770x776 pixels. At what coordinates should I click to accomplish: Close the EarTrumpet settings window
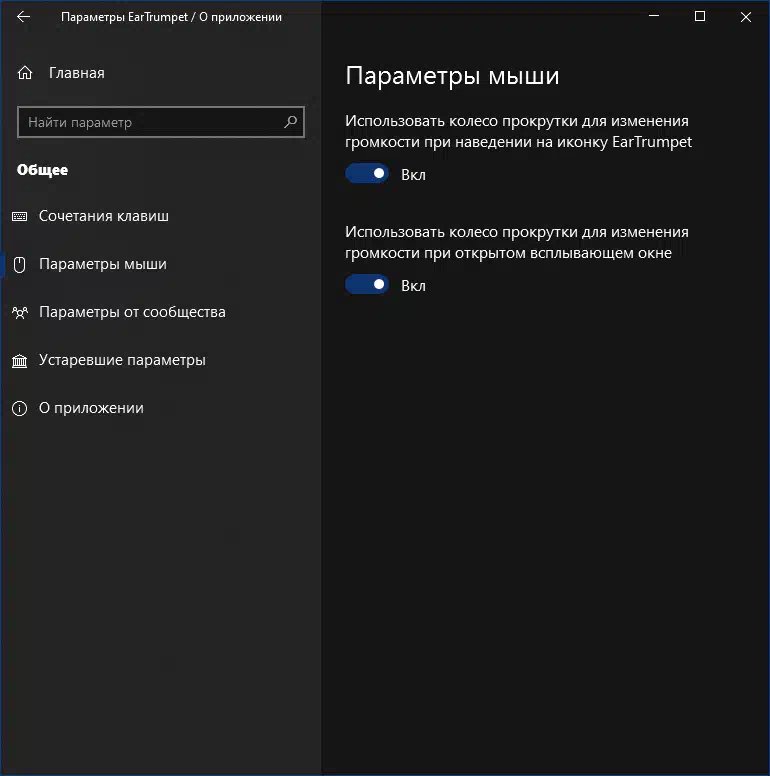[x=746, y=16]
